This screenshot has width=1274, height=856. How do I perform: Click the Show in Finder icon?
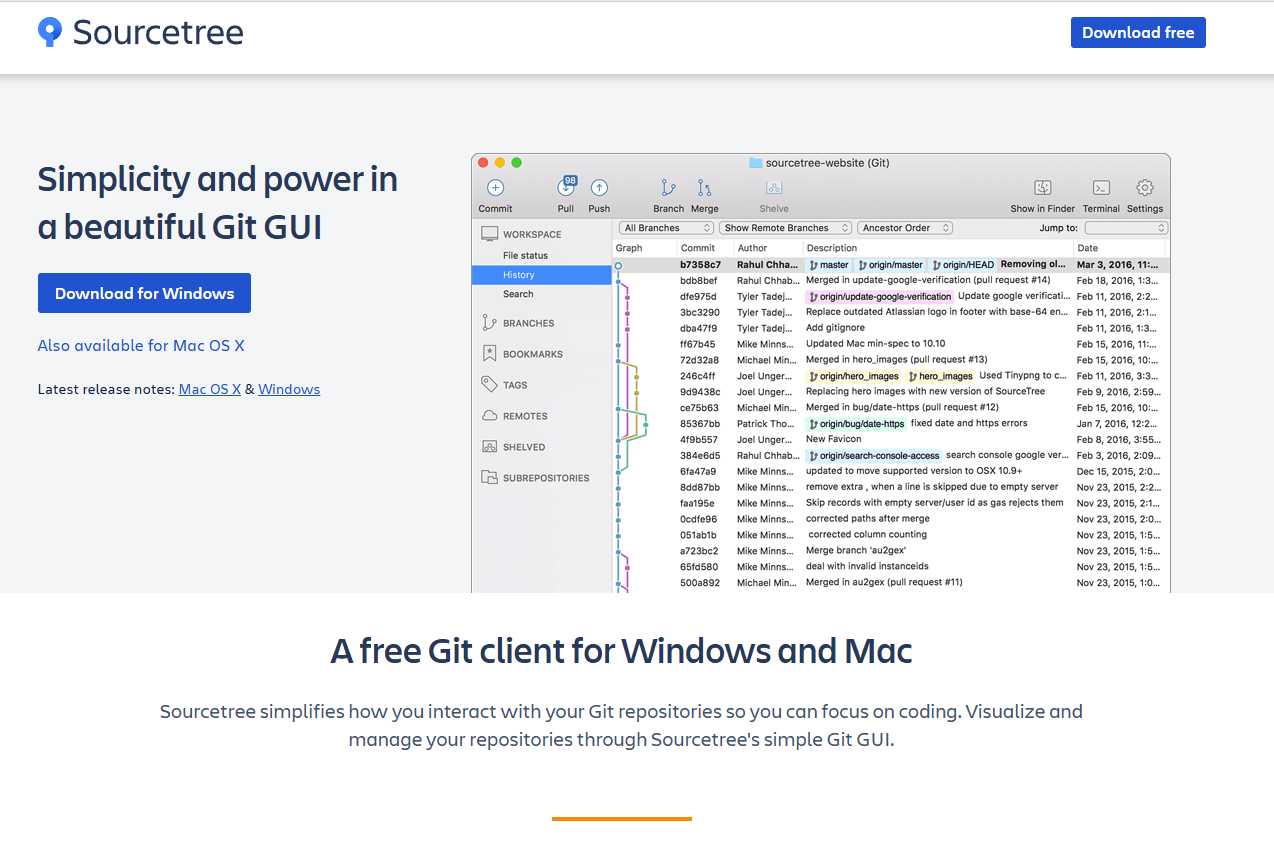[1043, 187]
